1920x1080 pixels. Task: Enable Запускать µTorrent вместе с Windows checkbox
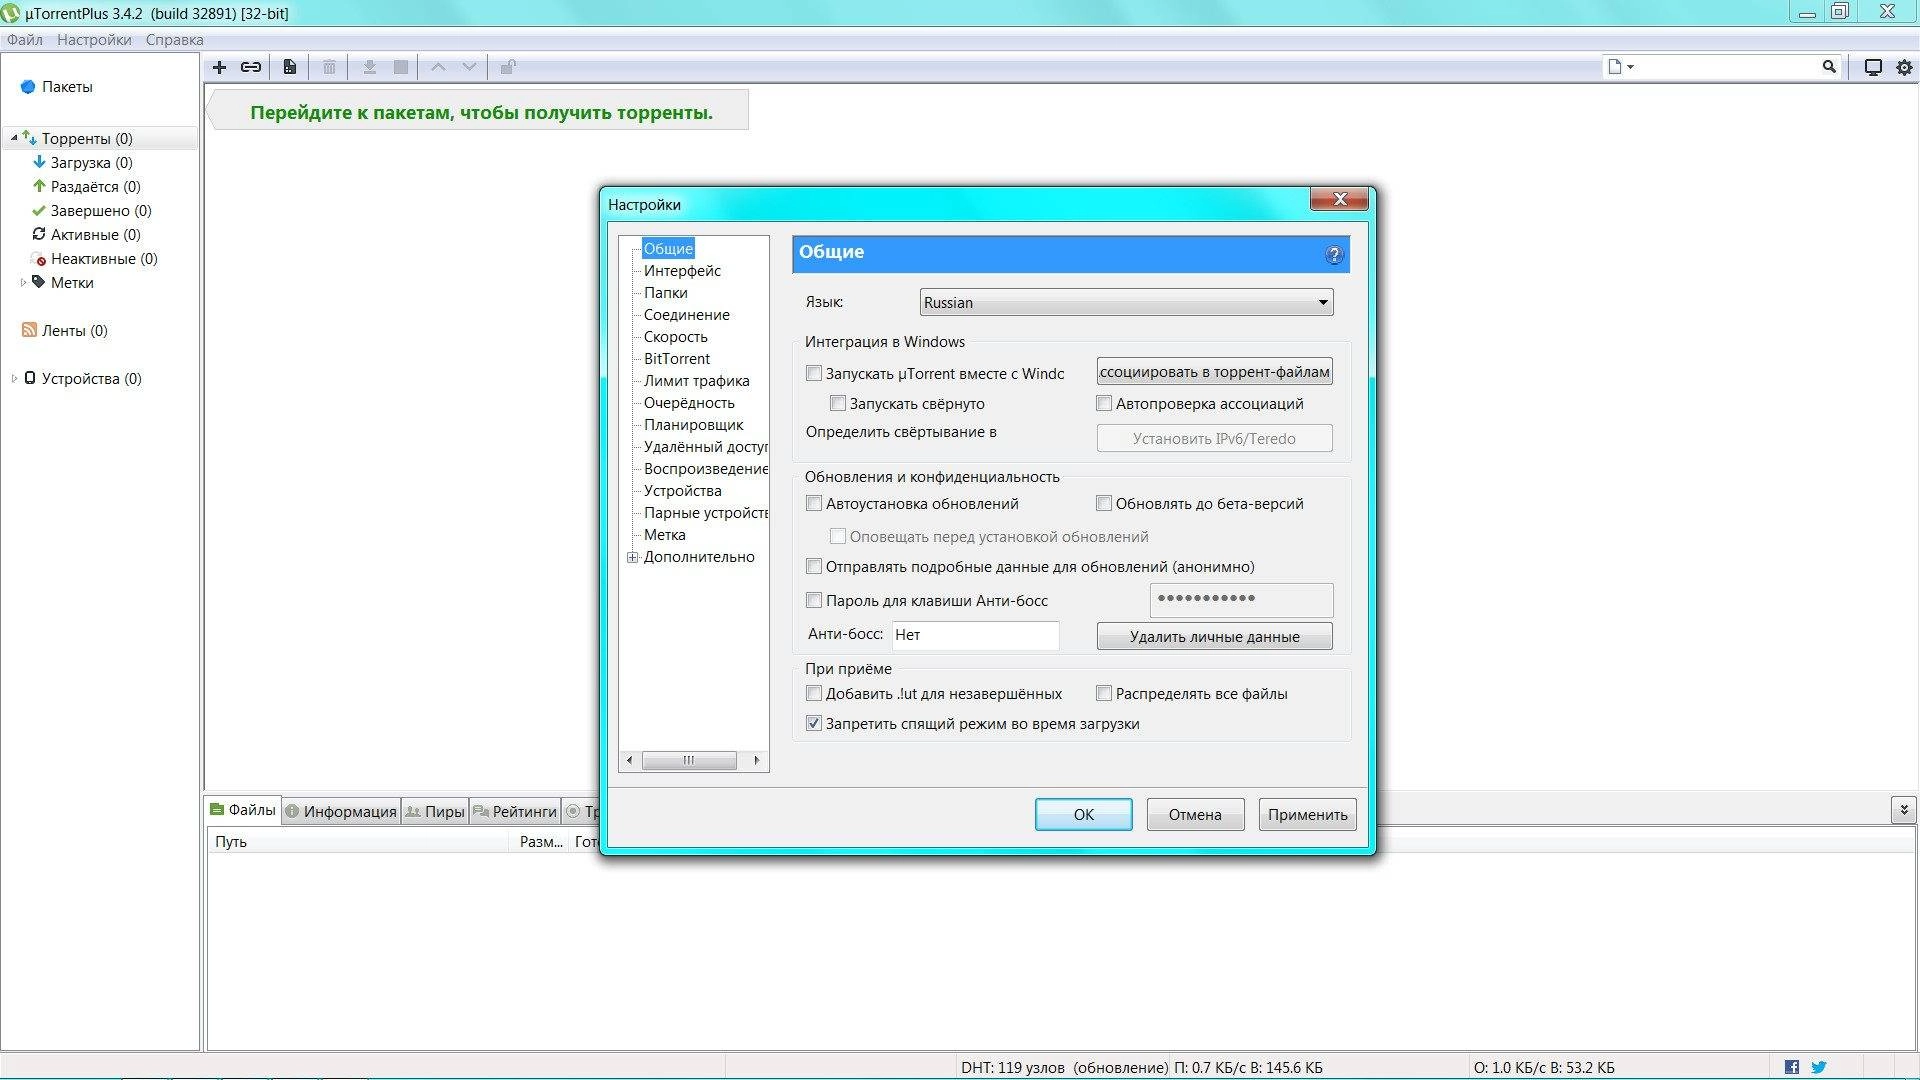tap(814, 373)
